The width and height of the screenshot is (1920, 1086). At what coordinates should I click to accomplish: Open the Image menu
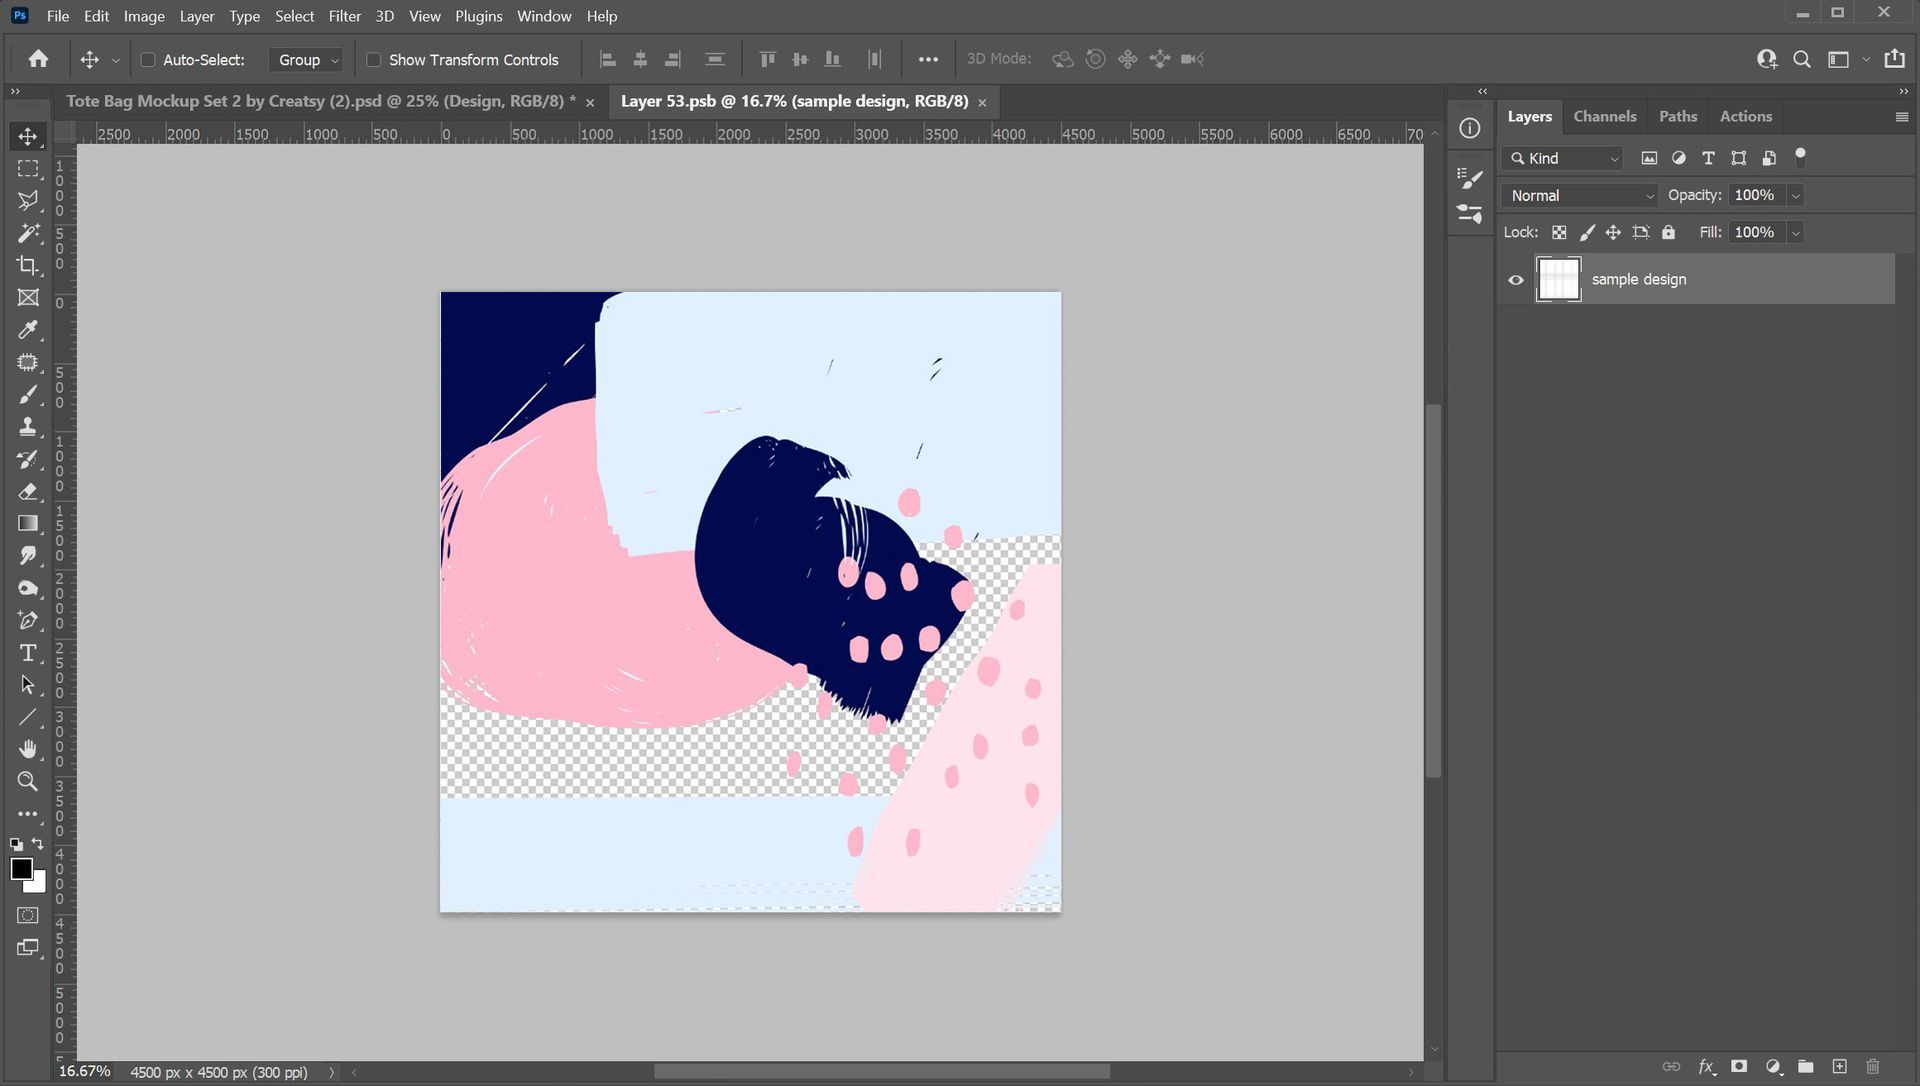(x=144, y=16)
